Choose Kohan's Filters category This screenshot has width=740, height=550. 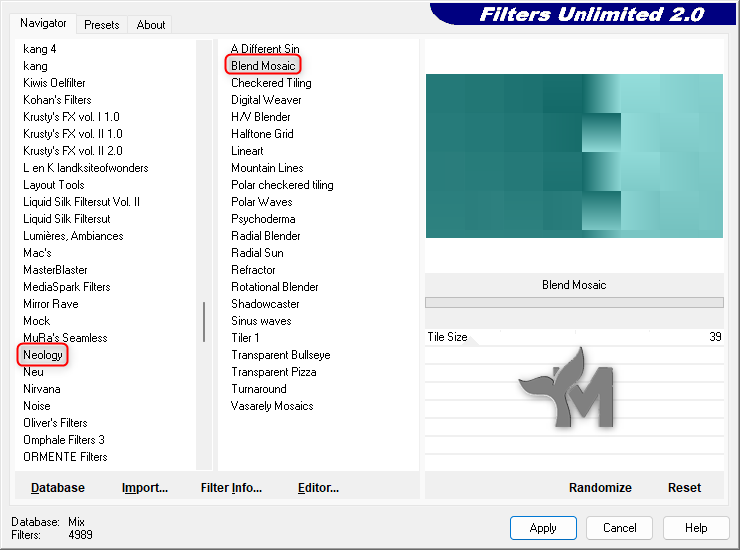57,100
